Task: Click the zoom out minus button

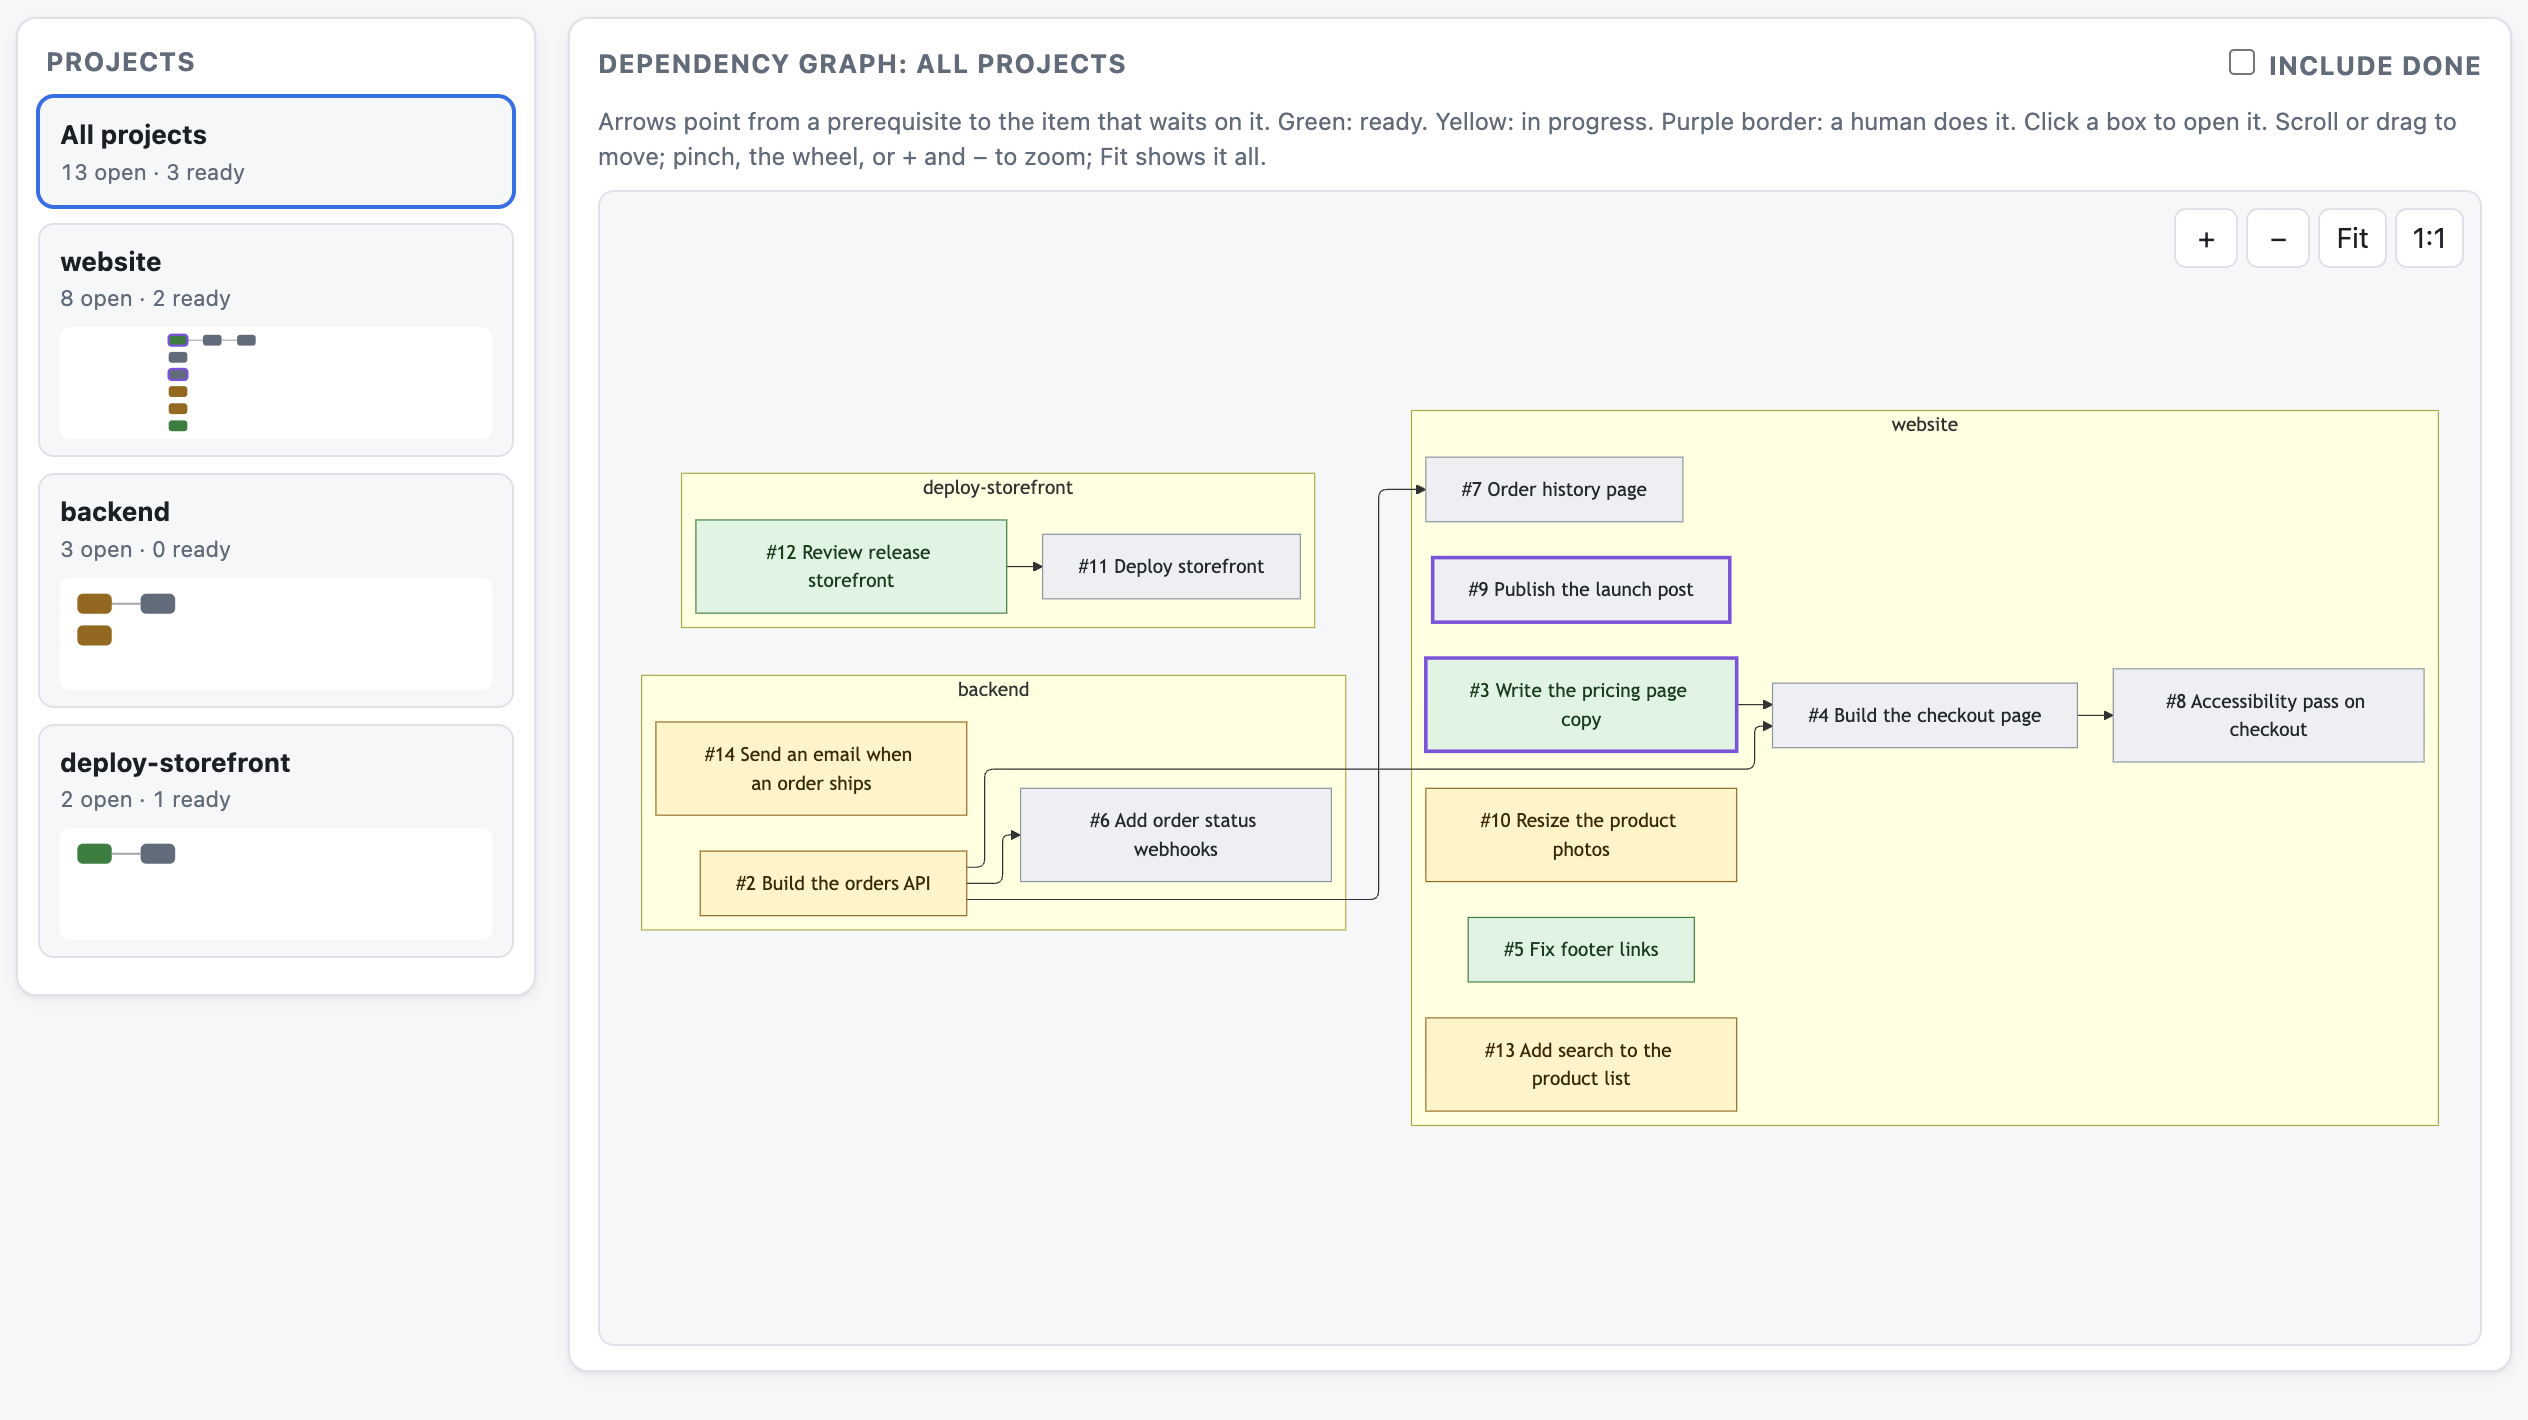Action: point(2277,239)
